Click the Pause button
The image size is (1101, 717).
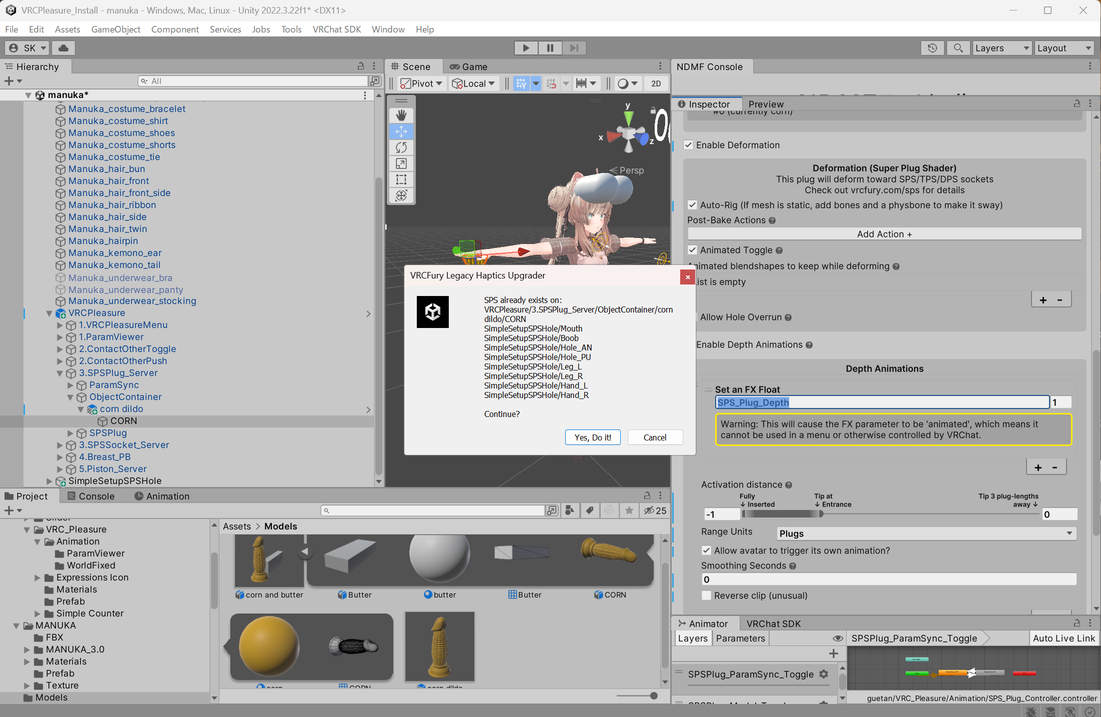point(550,48)
